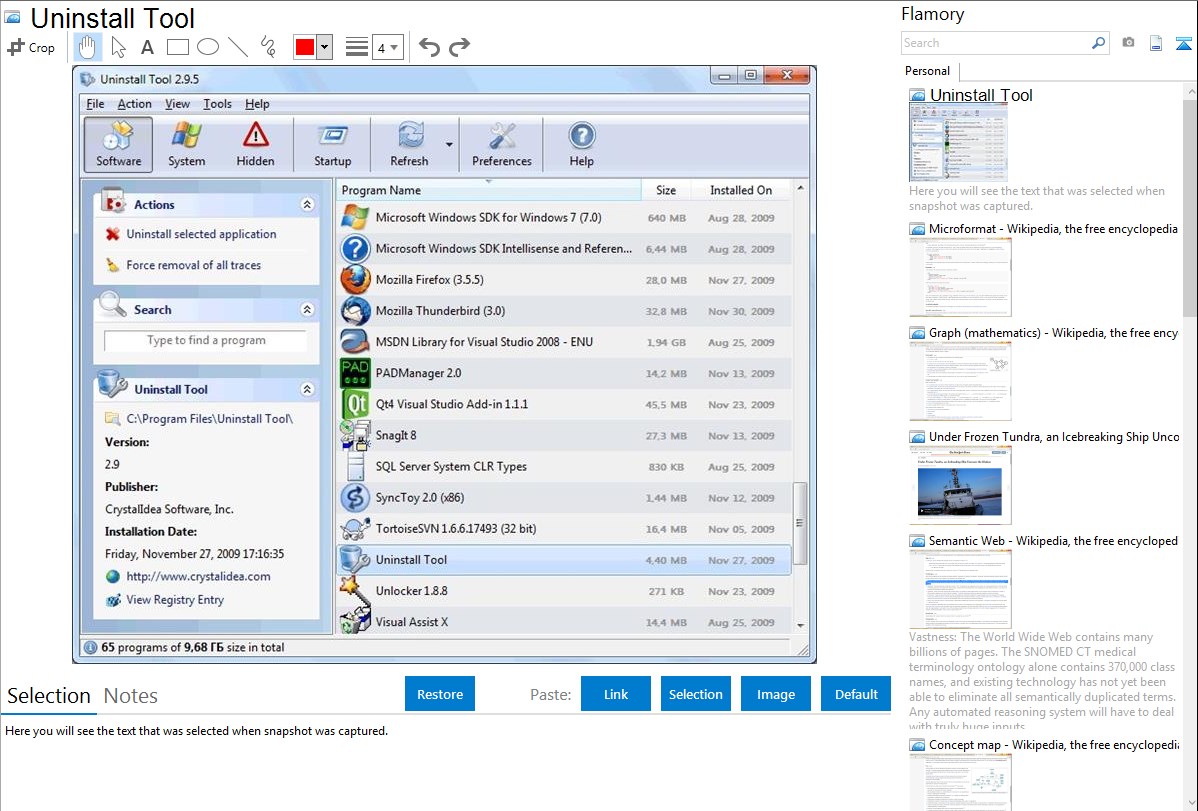This screenshot has height=811, width=1198.
Task: Open the Personal tab in Flamory
Action: click(x=928, y=71)
